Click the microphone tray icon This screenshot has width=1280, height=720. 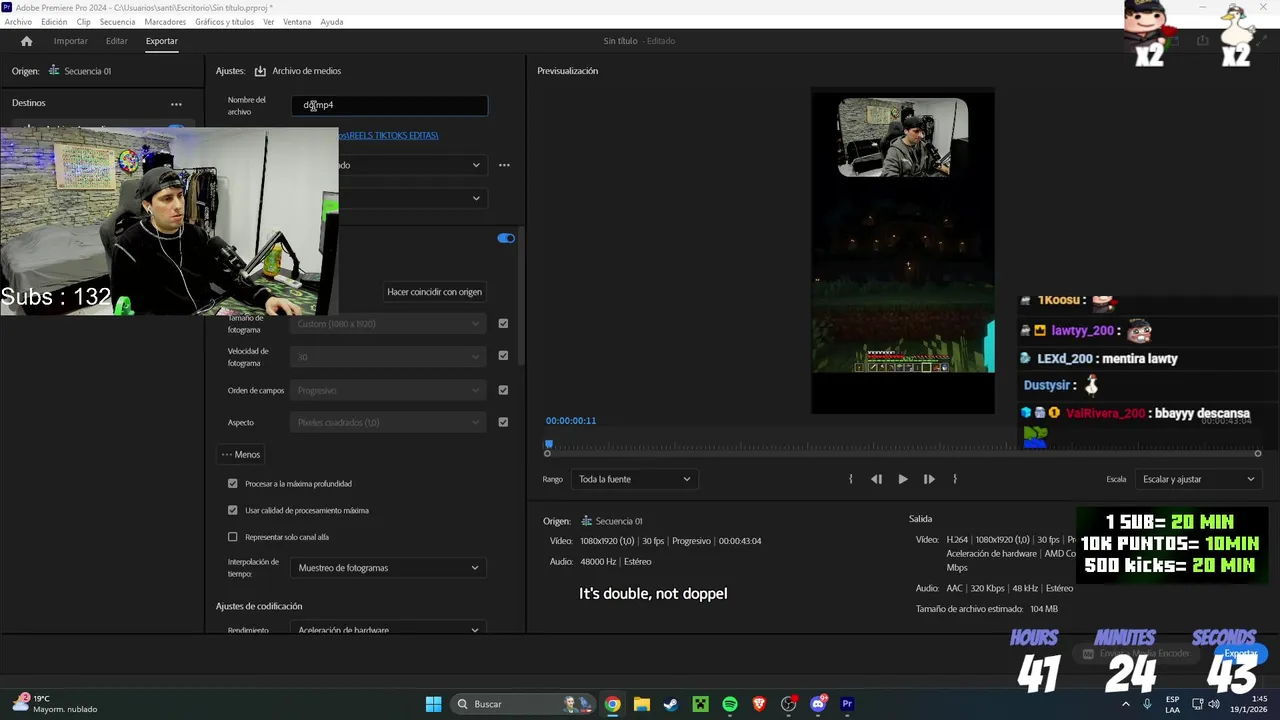pyautogui.click(x=1147, y=704)
